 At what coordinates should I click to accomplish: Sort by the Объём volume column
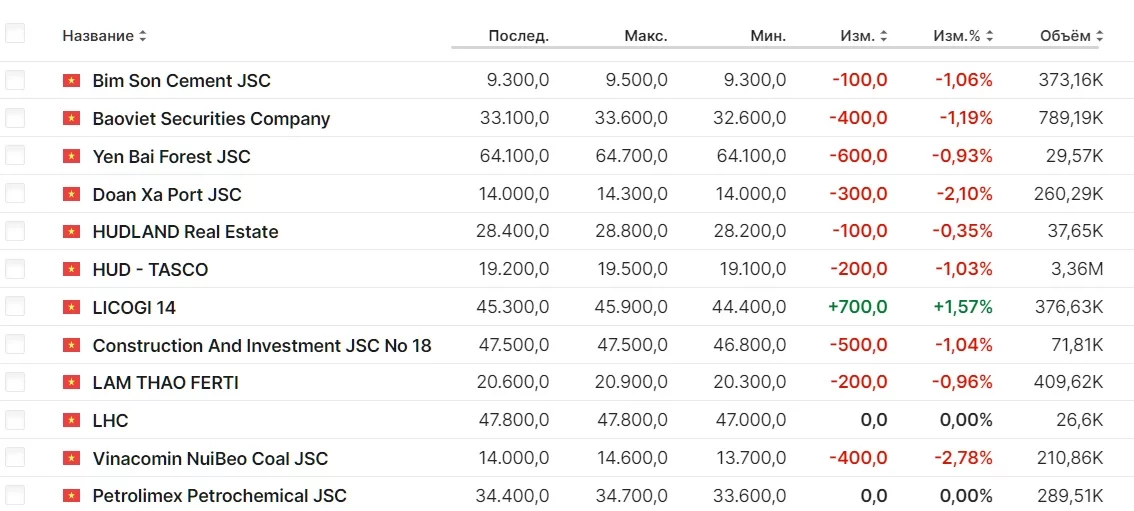[1071, 36]
